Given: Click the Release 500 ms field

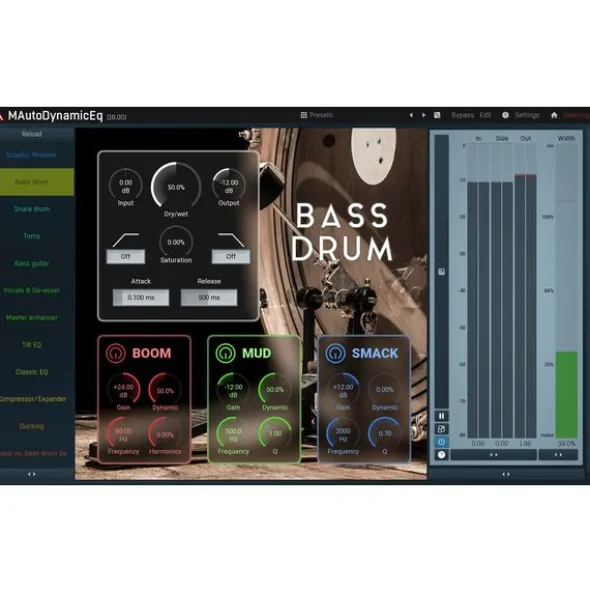Looking at the screenshot, I should [209, 297].
